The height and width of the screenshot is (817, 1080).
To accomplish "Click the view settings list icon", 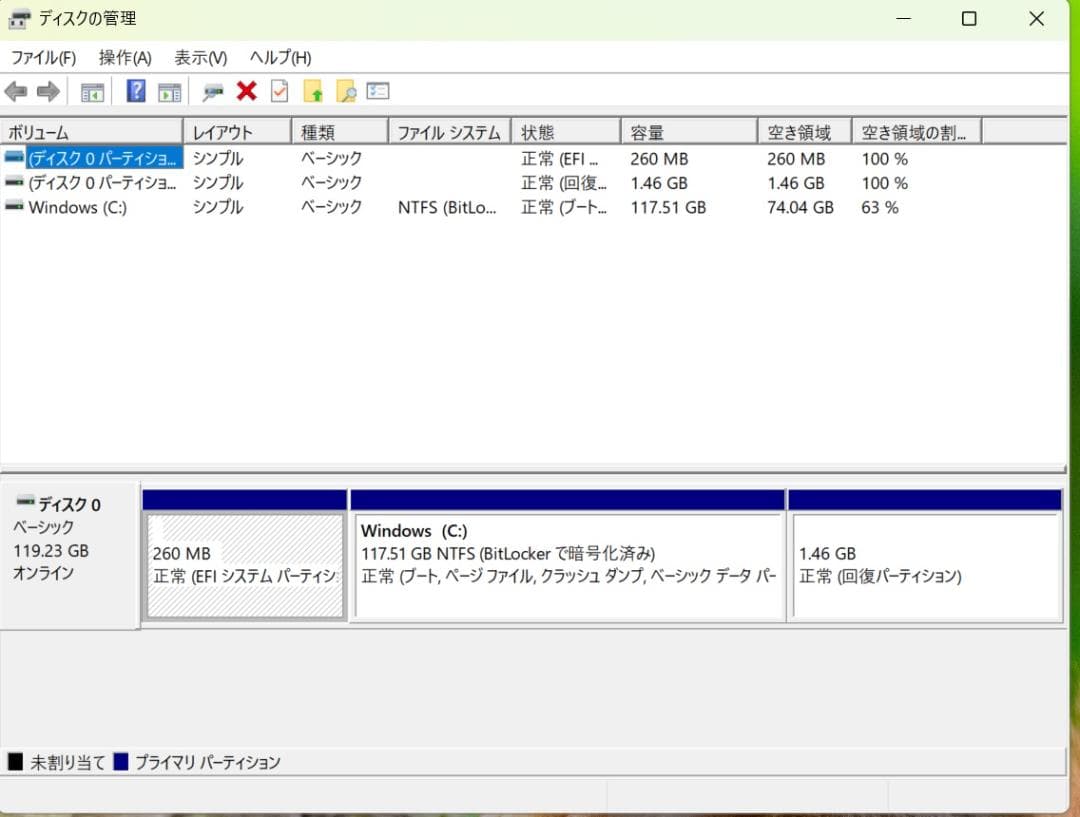I will pyautogui.click(x=378, y=91).
